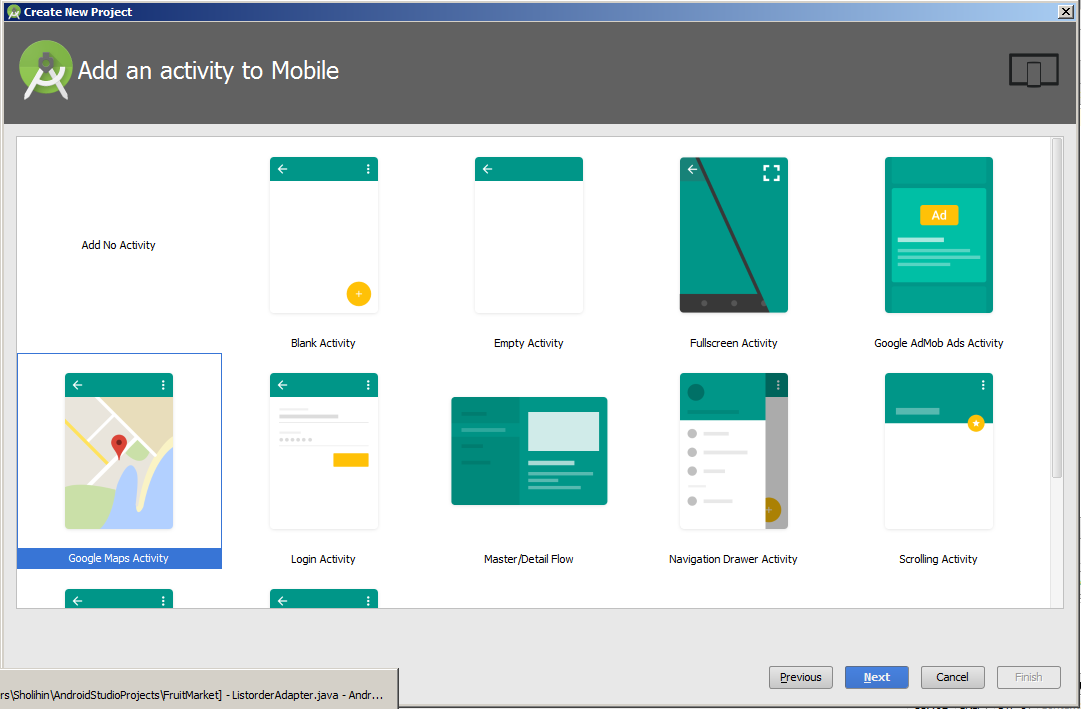Screen dimensions: 1081x709
Task: Click the overflow dots on Blank Activity thumbnail
Action: 368,169
